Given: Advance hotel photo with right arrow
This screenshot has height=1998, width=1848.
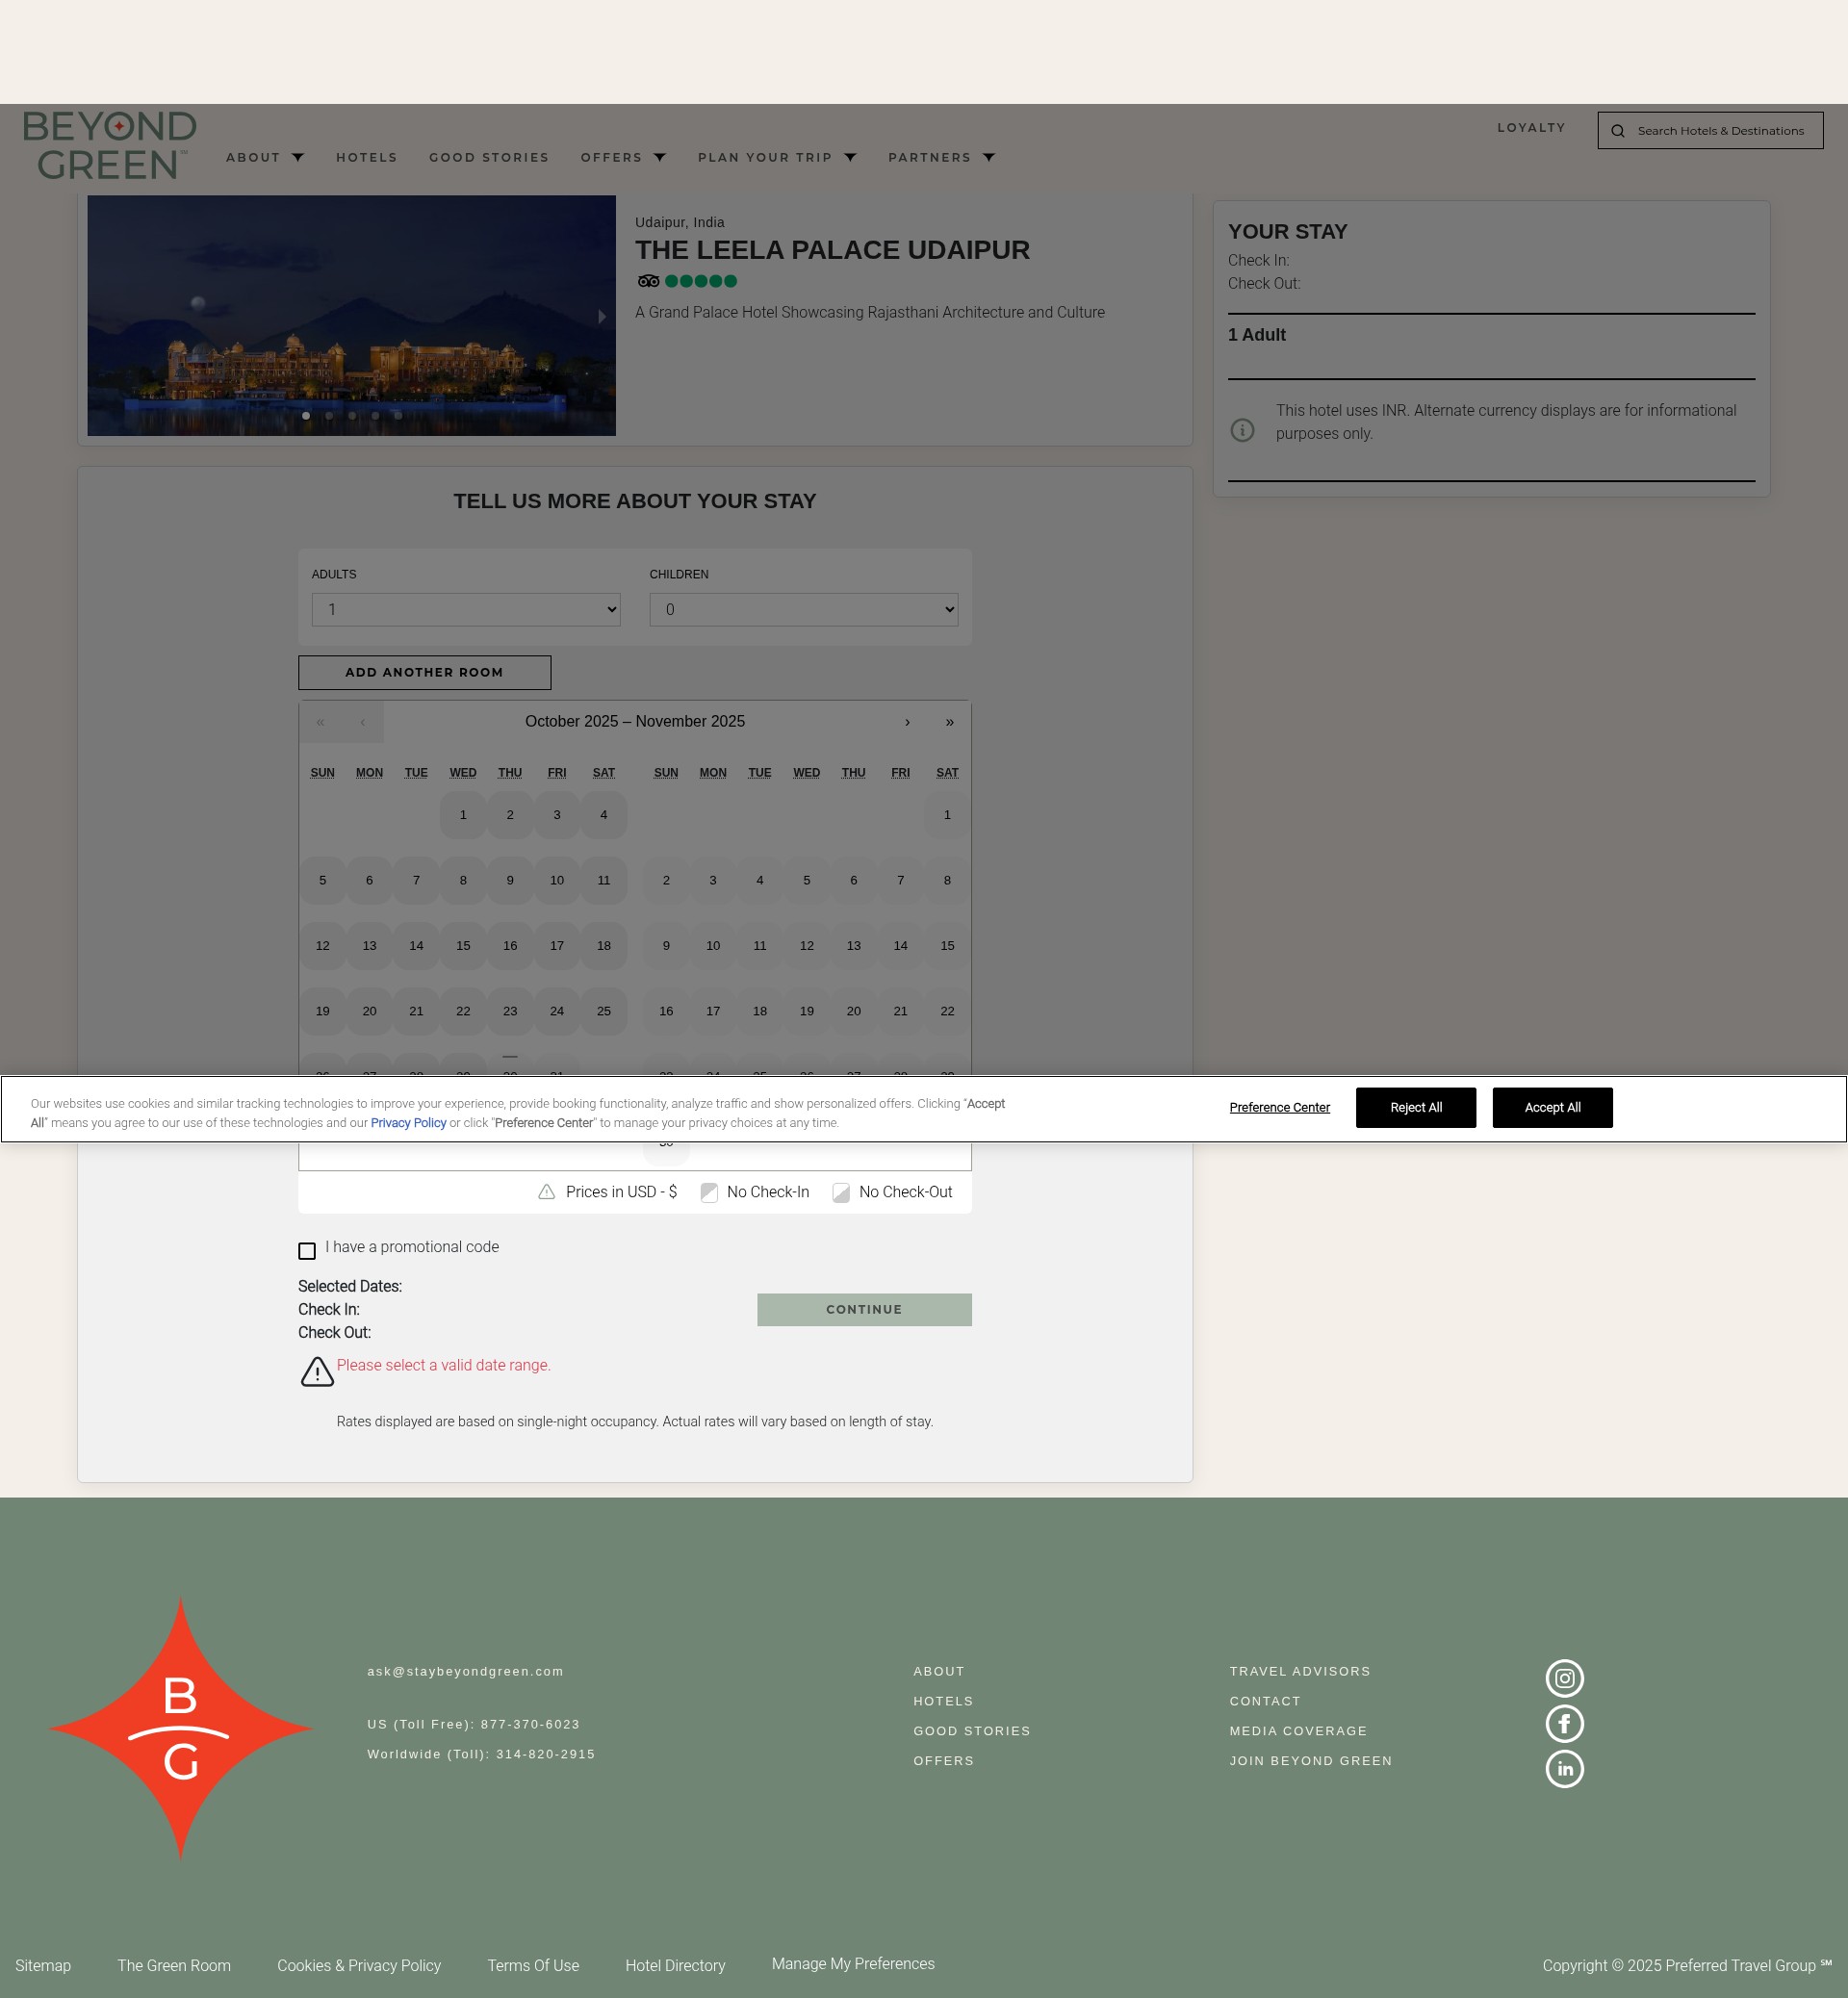Looking at the screenshot, I should coord(601,316).
